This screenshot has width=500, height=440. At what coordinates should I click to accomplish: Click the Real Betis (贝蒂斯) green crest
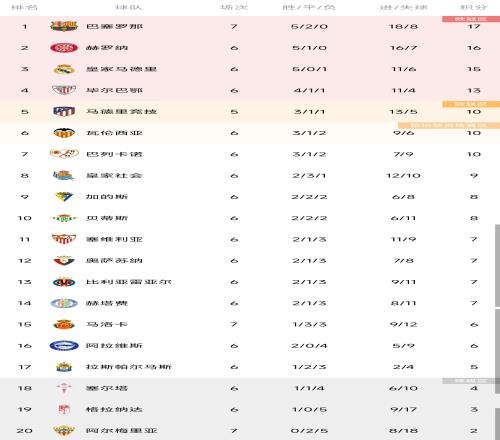[64, 218]
